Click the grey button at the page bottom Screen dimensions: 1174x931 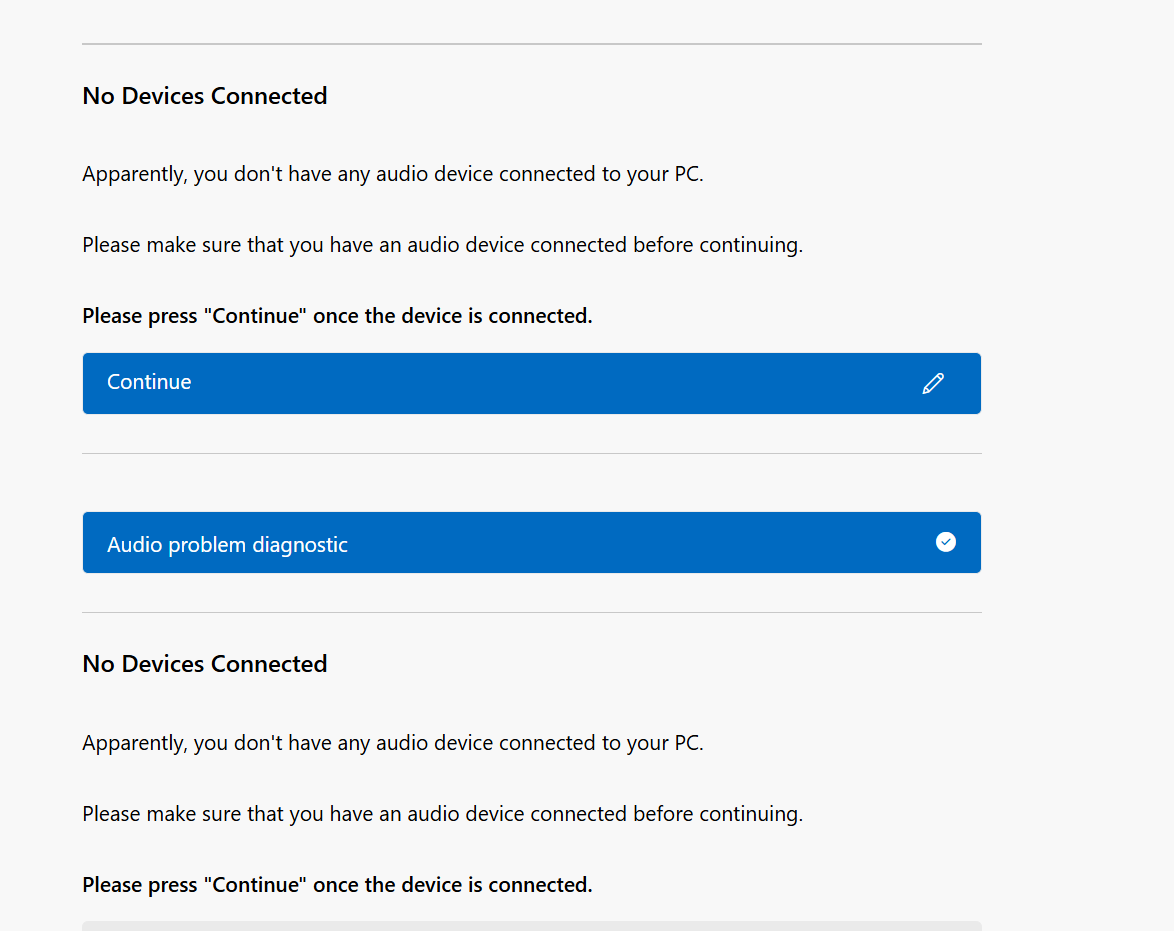point(532,926)
